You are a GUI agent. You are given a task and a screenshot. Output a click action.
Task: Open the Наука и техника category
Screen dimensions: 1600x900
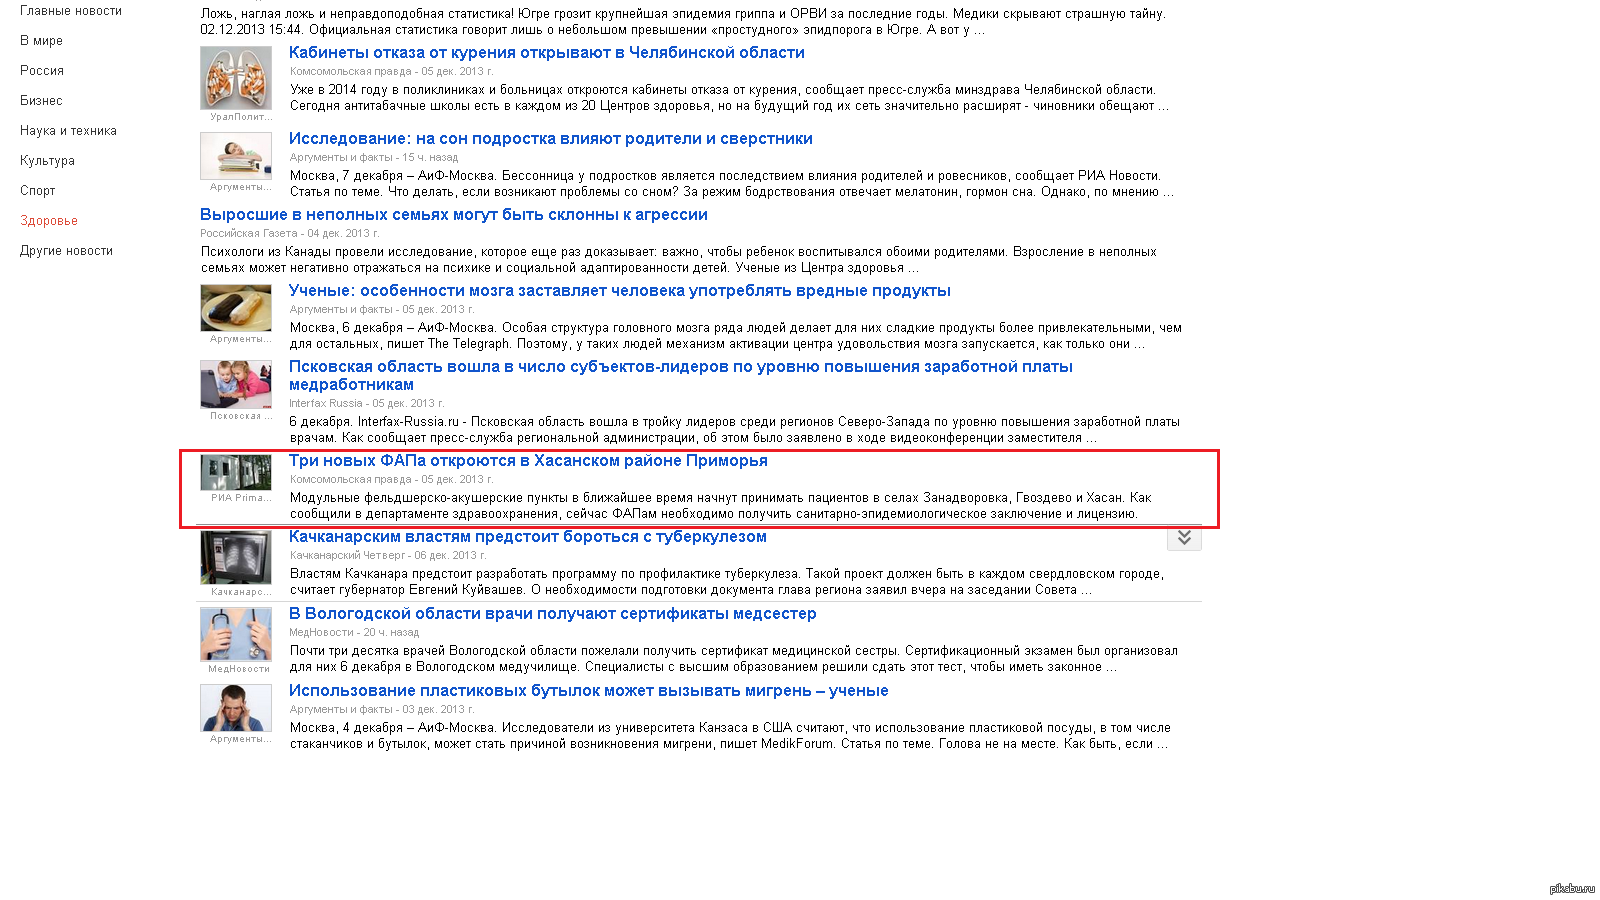tap(68, 131)
